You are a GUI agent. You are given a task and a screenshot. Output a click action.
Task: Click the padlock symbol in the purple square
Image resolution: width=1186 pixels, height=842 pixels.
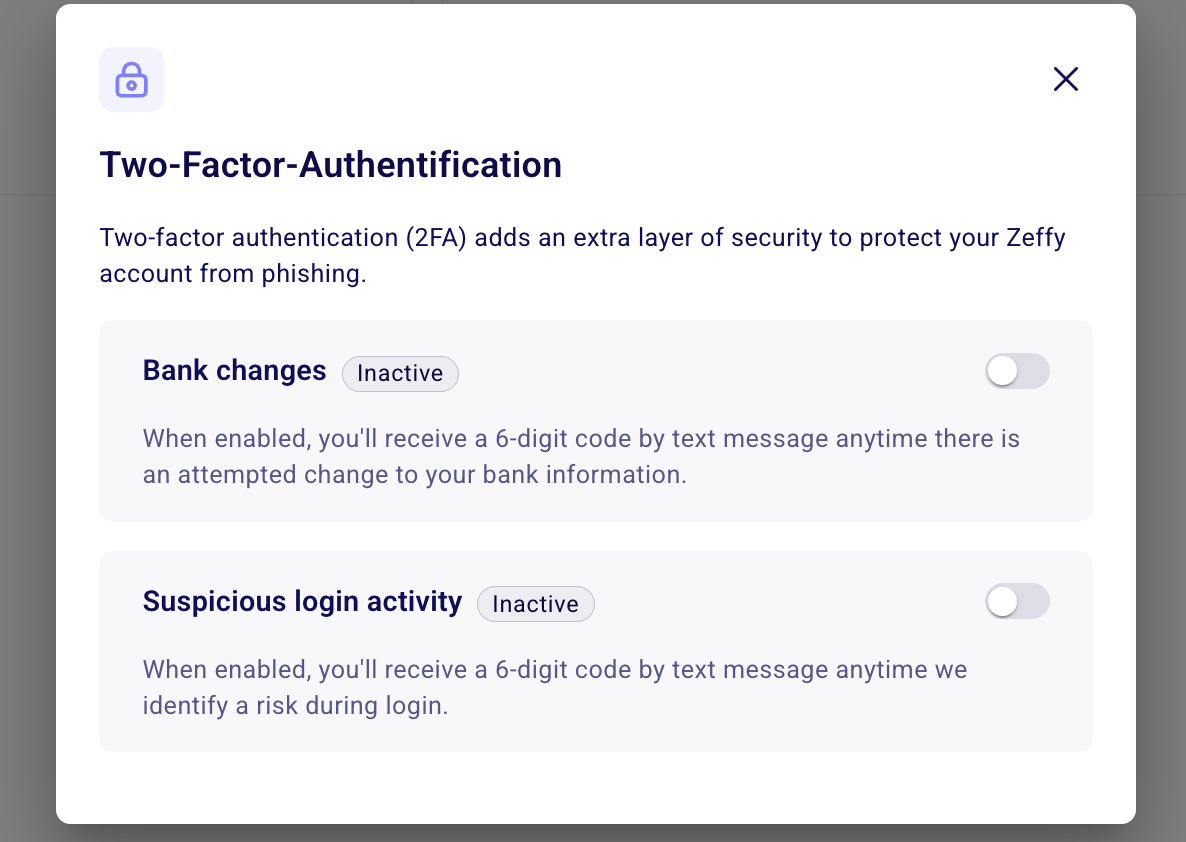coord(131,79)
